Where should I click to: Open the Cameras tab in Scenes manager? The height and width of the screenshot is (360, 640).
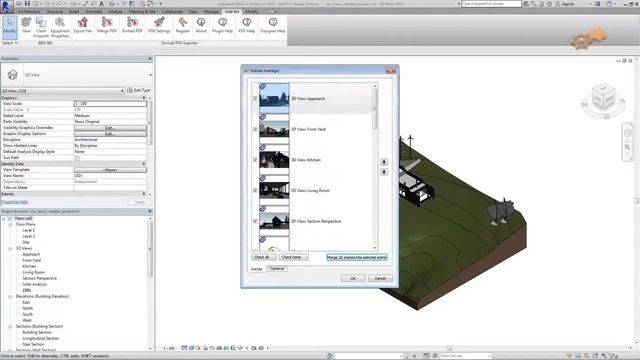pyautogui.click(x=277, y=269)
